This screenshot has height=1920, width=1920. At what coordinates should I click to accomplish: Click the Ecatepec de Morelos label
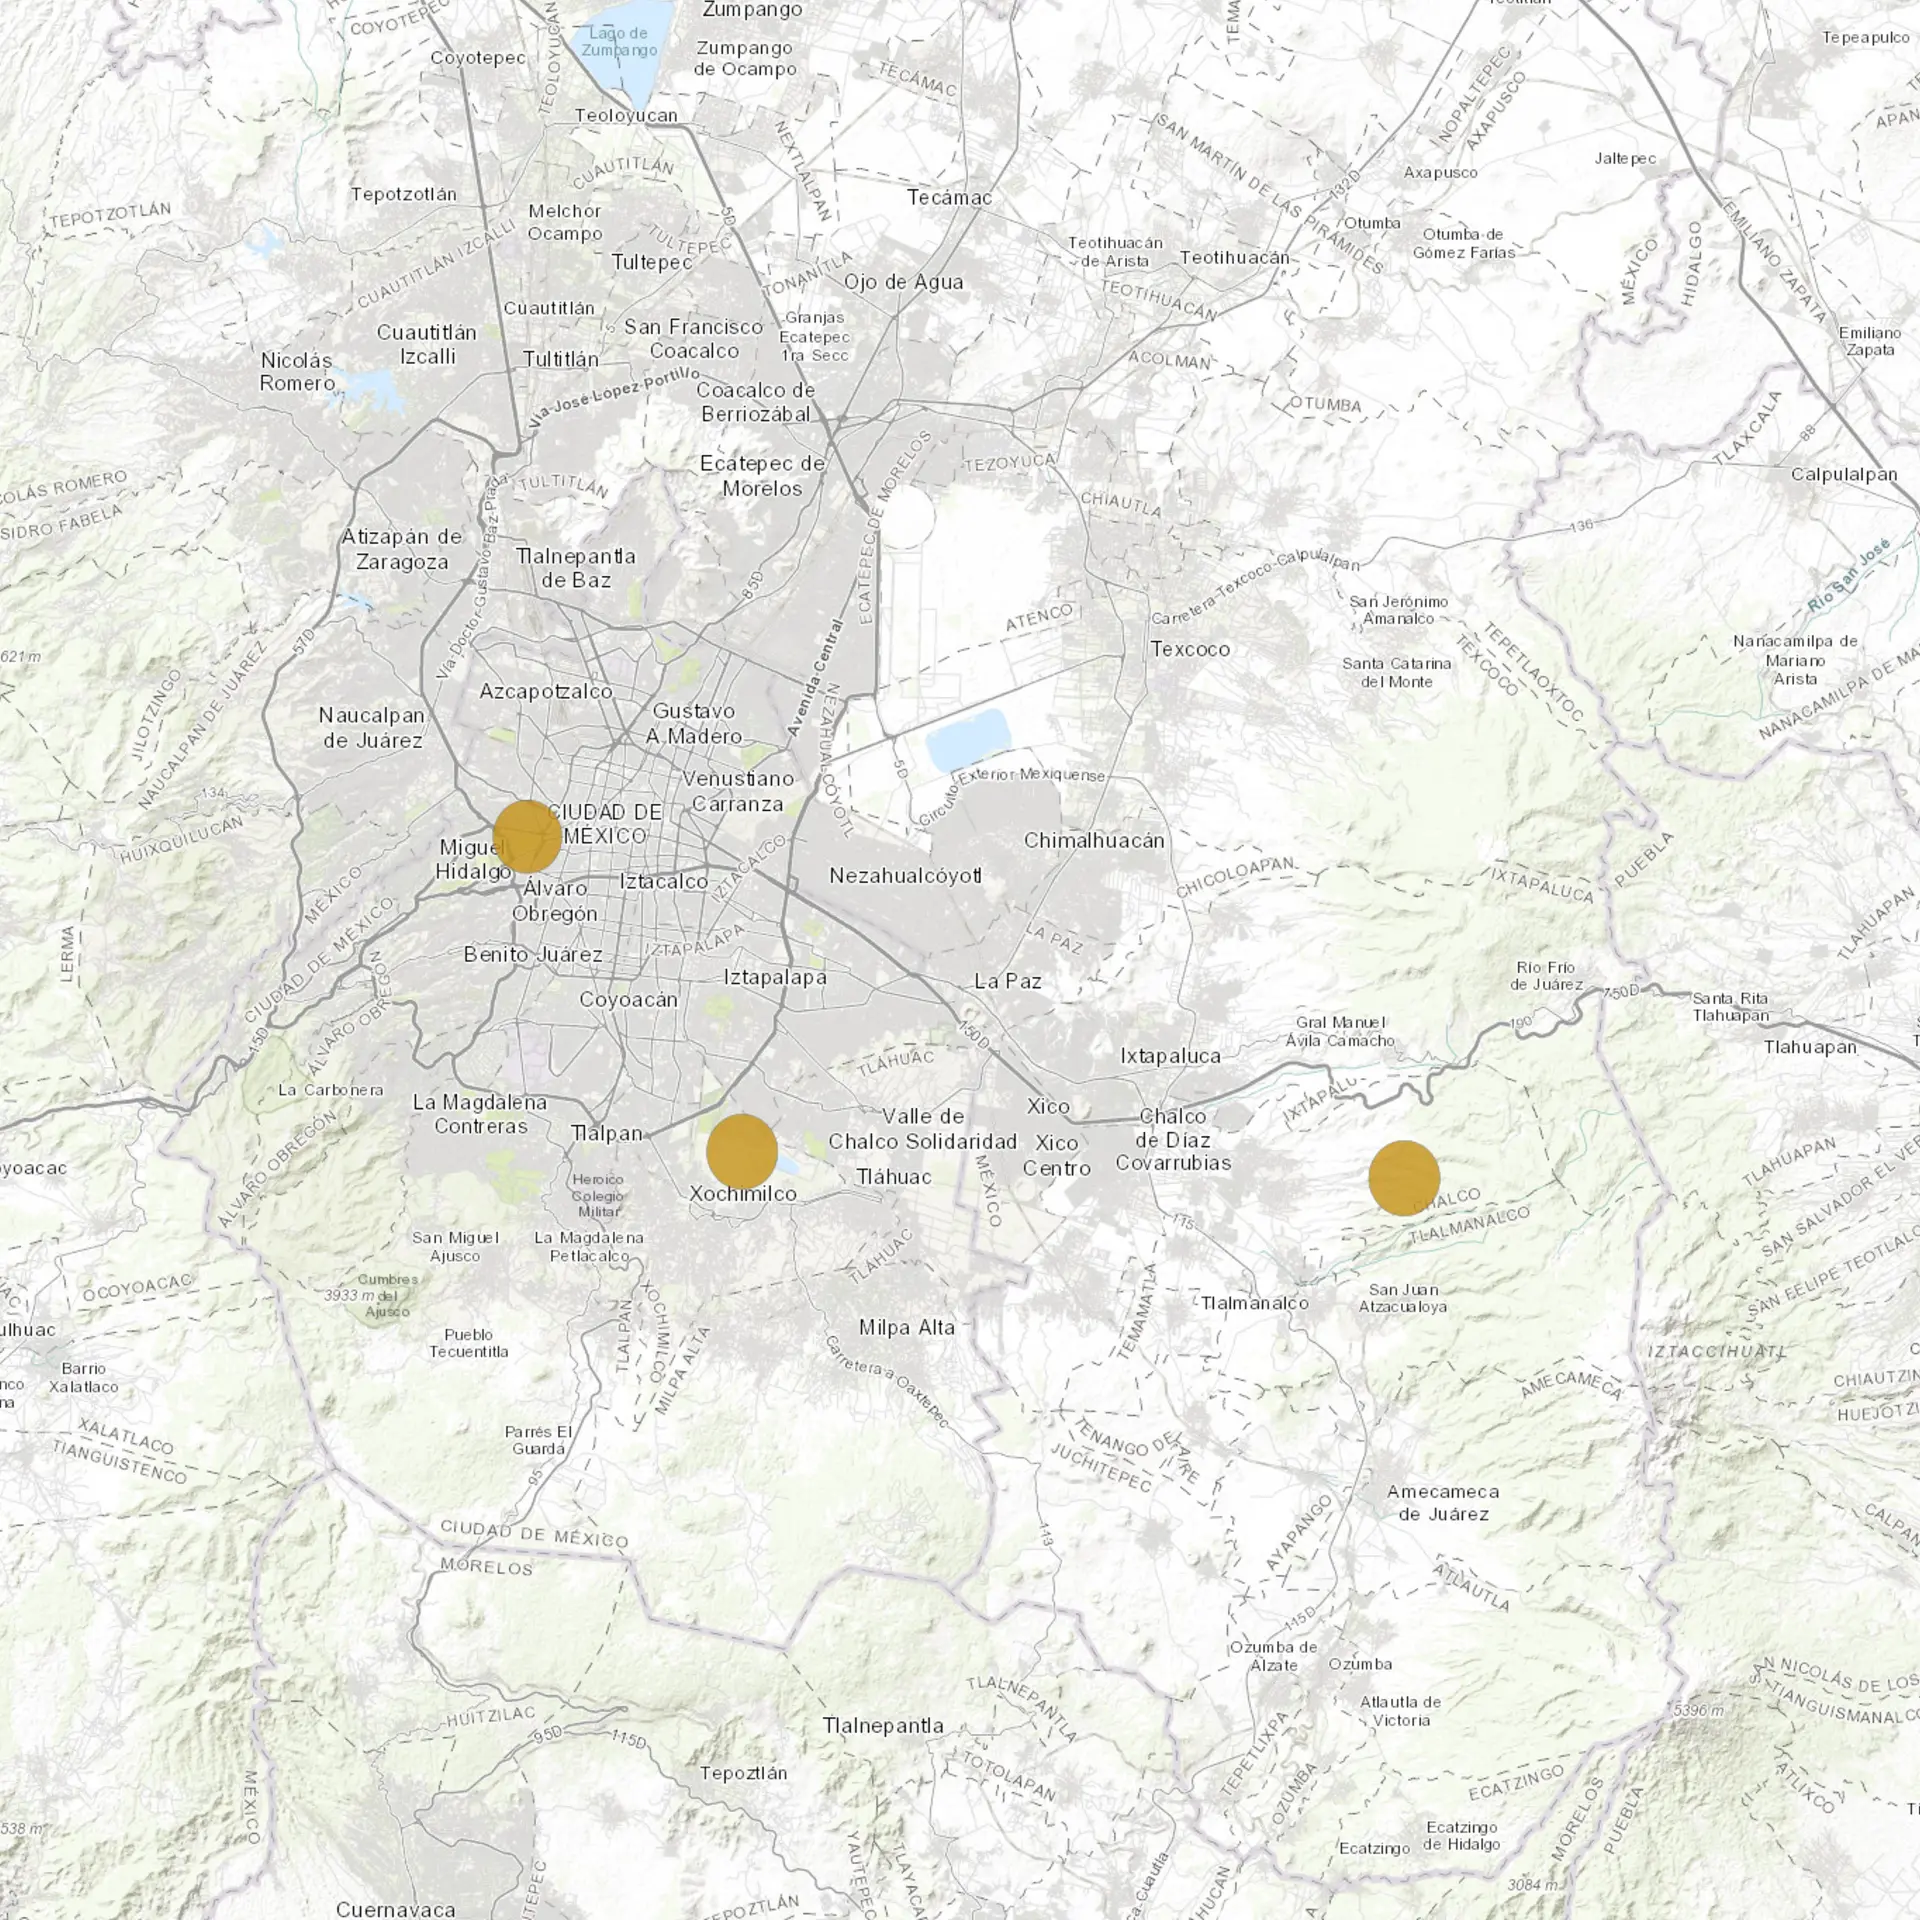pos(763,476)
